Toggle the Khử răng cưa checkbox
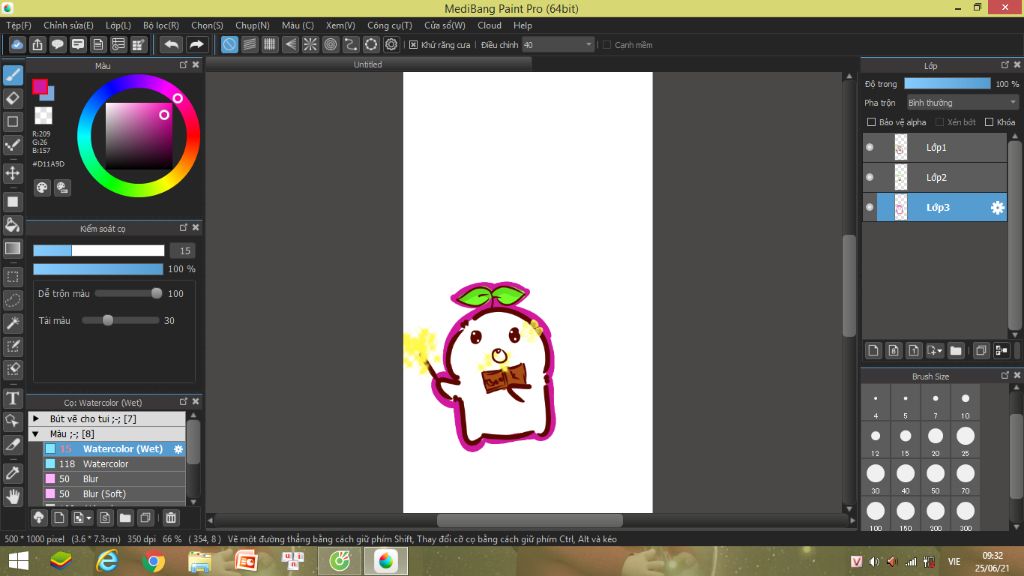The height and width of the screenshot is (576, 1024). tap(413, 44)
